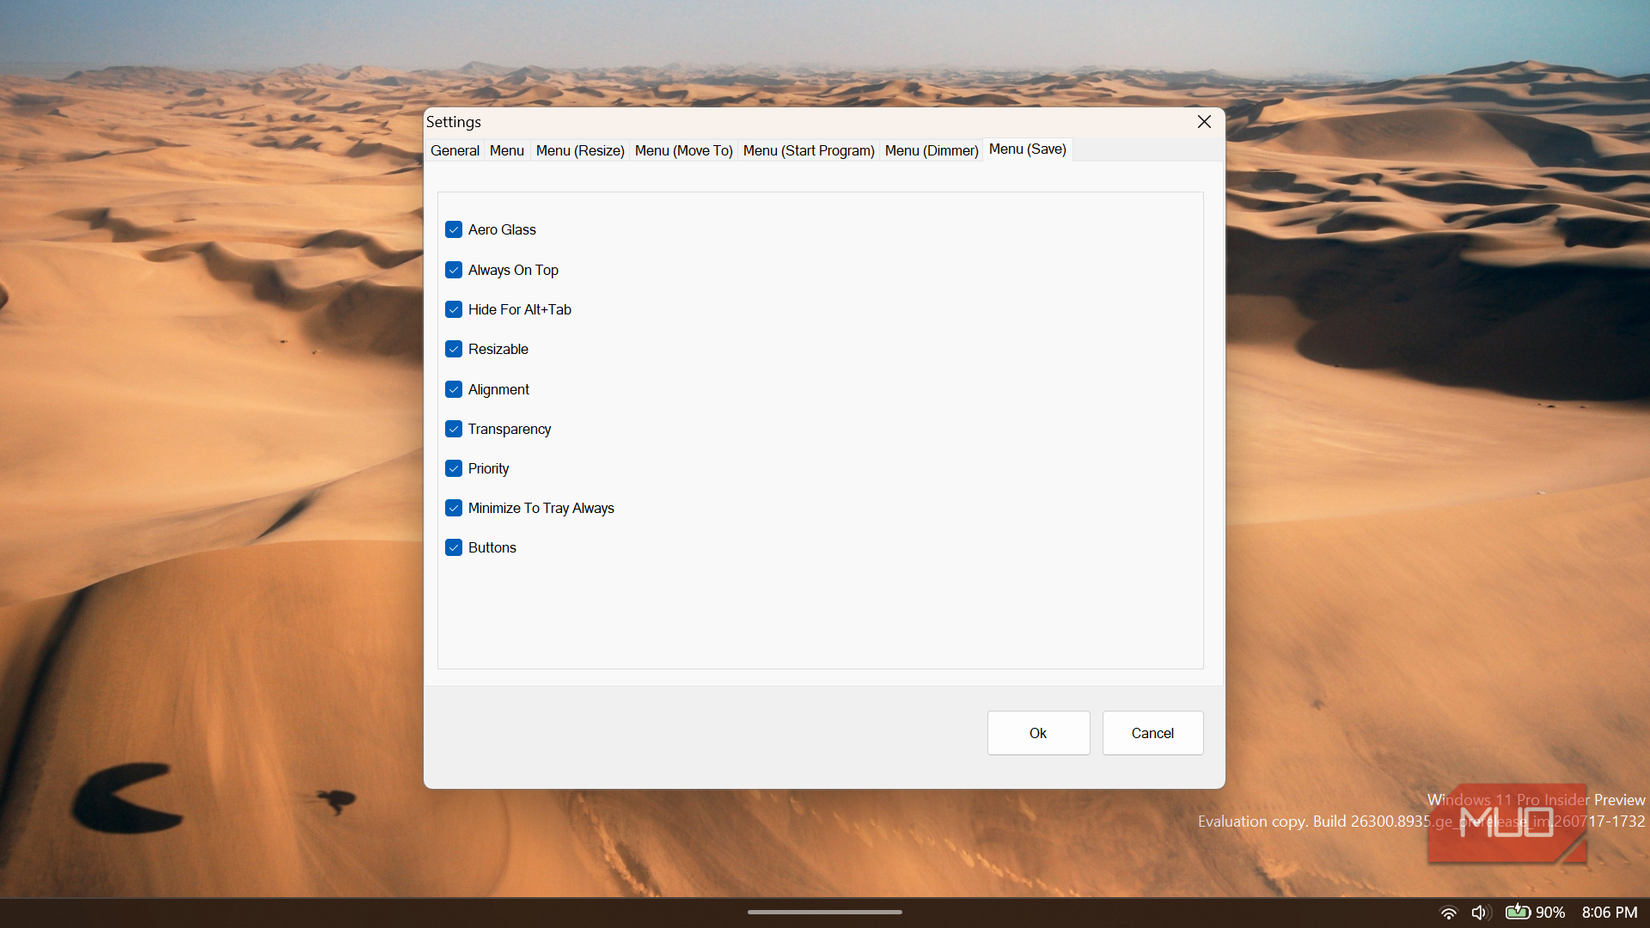Screen dimensions: 1650x928
Task: Confirm settings with Ok button
Action: (1038, 733)
